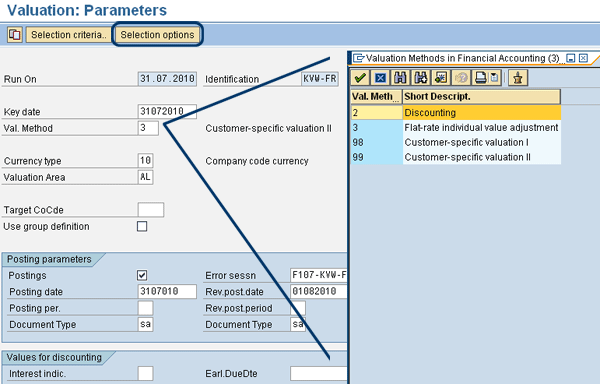Viewport: 600px width, 384px height.
Task: Click the Run On date field
Action: (x=167, y=79)
